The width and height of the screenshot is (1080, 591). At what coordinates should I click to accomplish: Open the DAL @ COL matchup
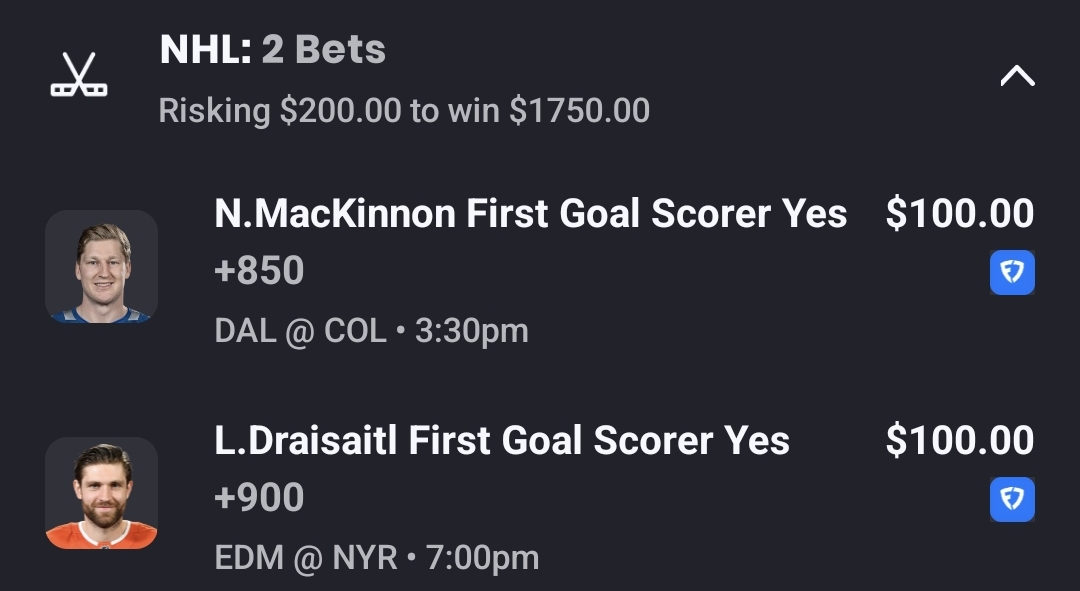pos(300,331)
